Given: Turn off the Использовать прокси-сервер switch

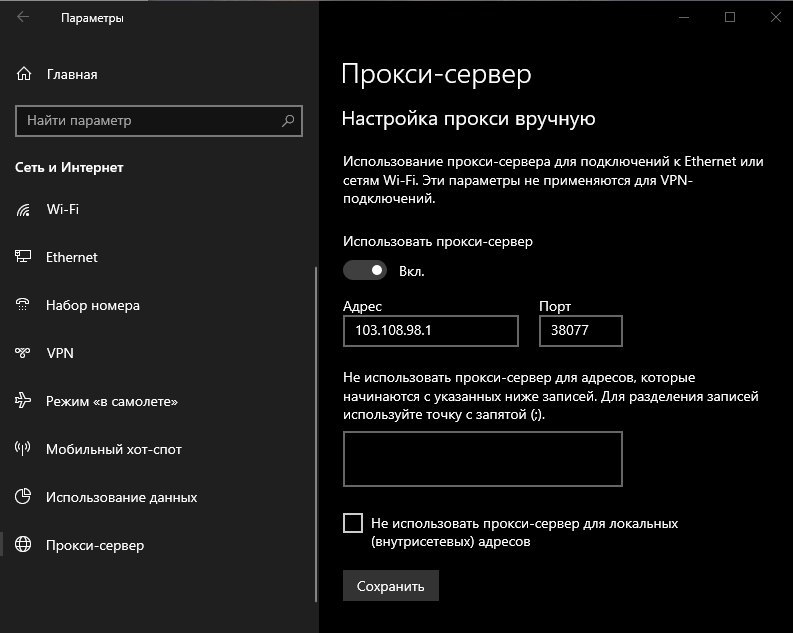Looking at the screenshot, I should pyautogui.click(x=365, y=270).
